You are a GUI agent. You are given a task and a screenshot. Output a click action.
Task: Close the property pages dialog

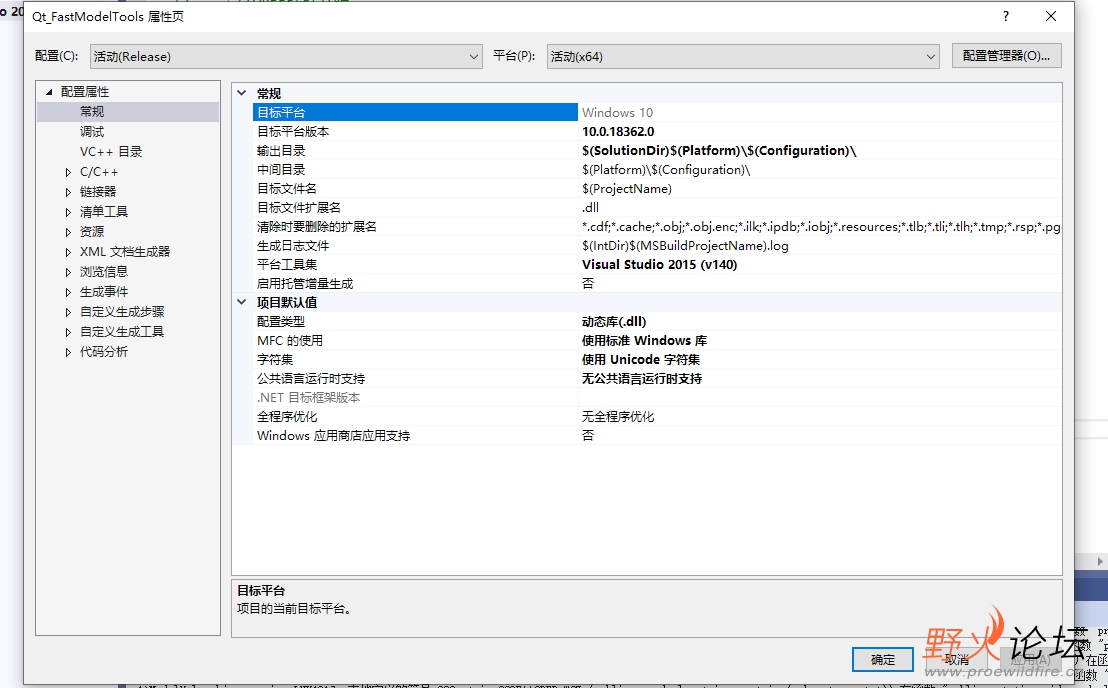coord(1051,16)
